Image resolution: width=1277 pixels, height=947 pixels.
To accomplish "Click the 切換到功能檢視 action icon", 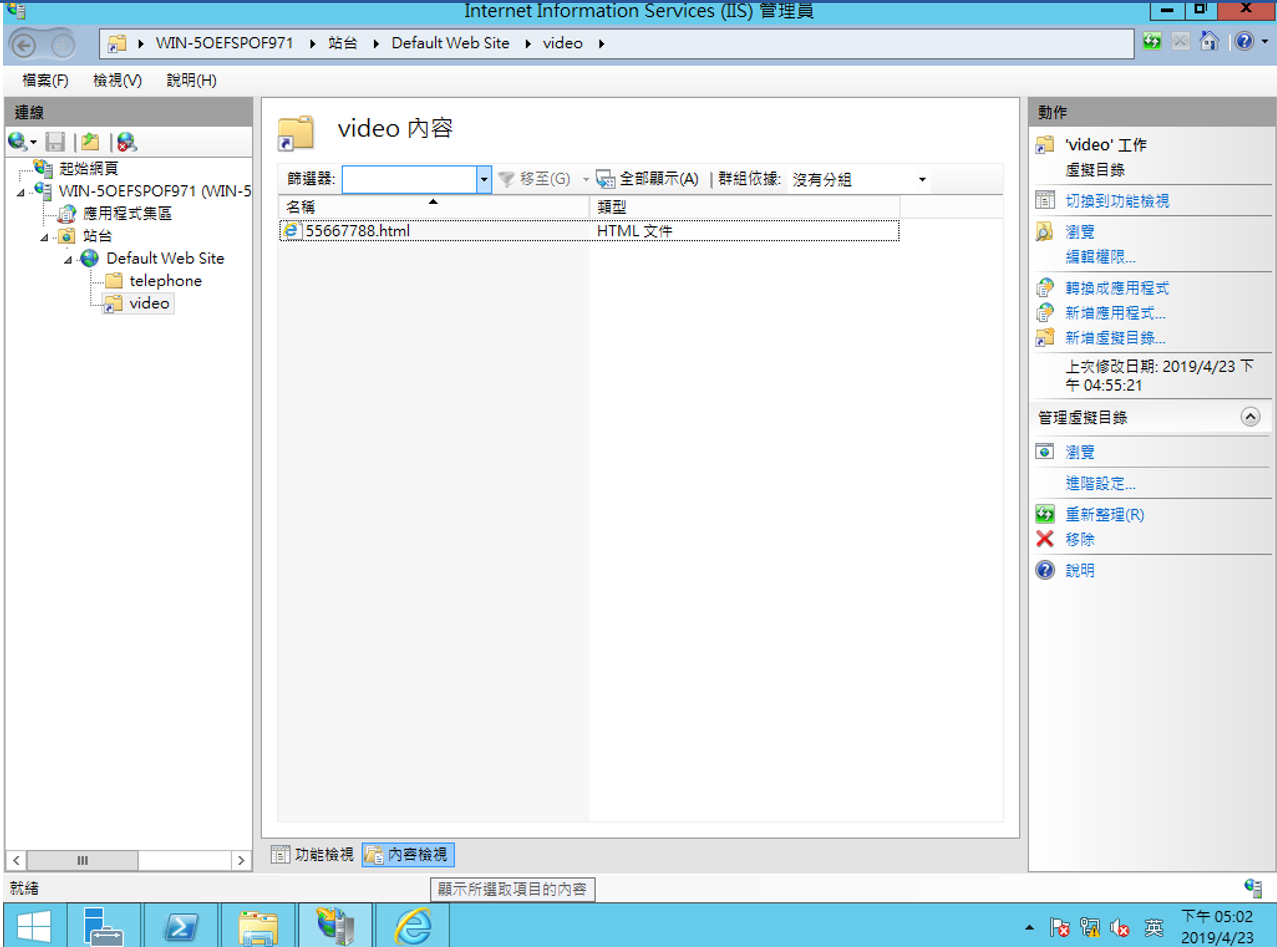I will (1045, 201).
